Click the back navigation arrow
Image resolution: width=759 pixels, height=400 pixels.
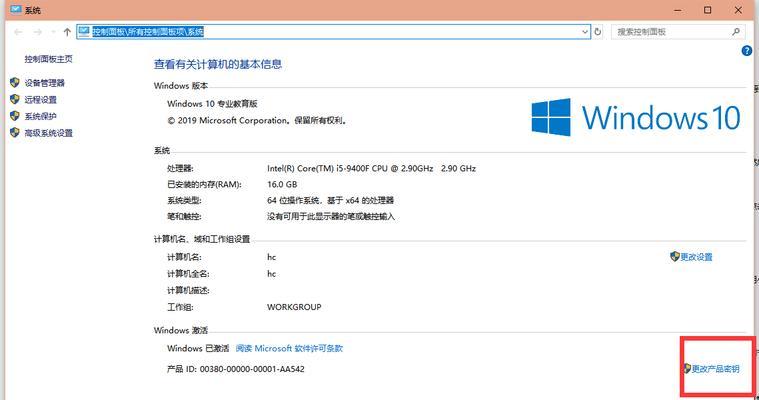coord(18,32)
